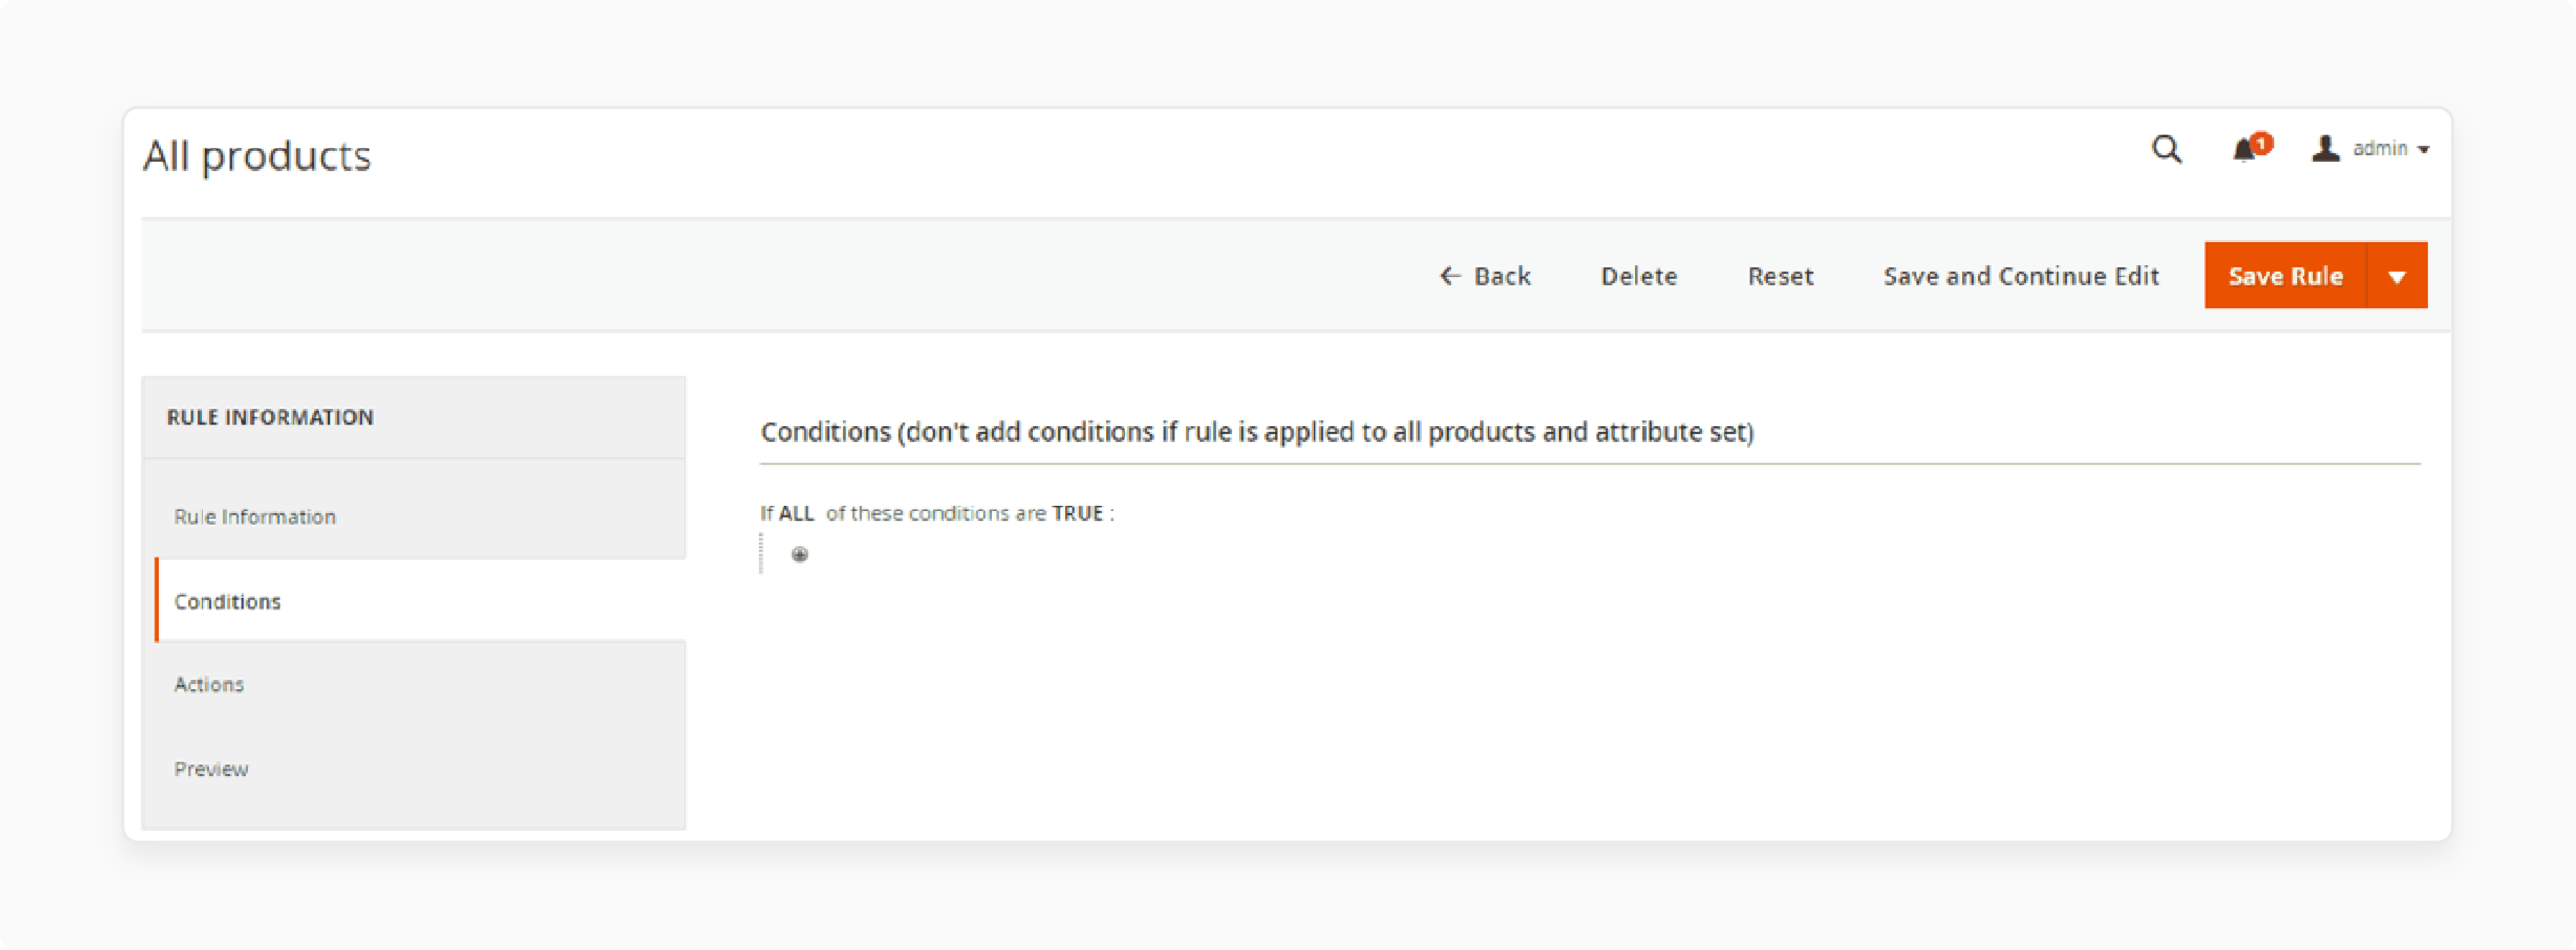Open the search magnifier icon
The image size is (2576, 950).
pyautogui.click(x=2166, y=150)
